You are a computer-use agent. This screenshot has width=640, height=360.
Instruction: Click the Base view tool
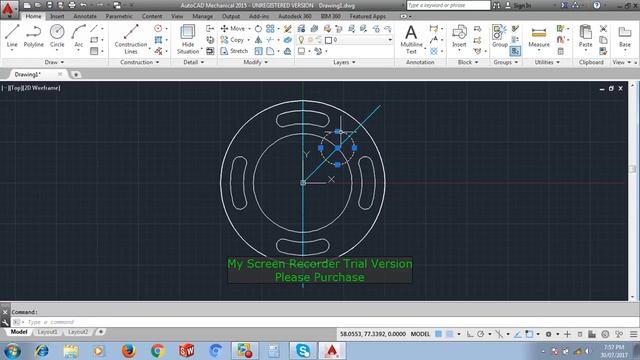(625, 36)
